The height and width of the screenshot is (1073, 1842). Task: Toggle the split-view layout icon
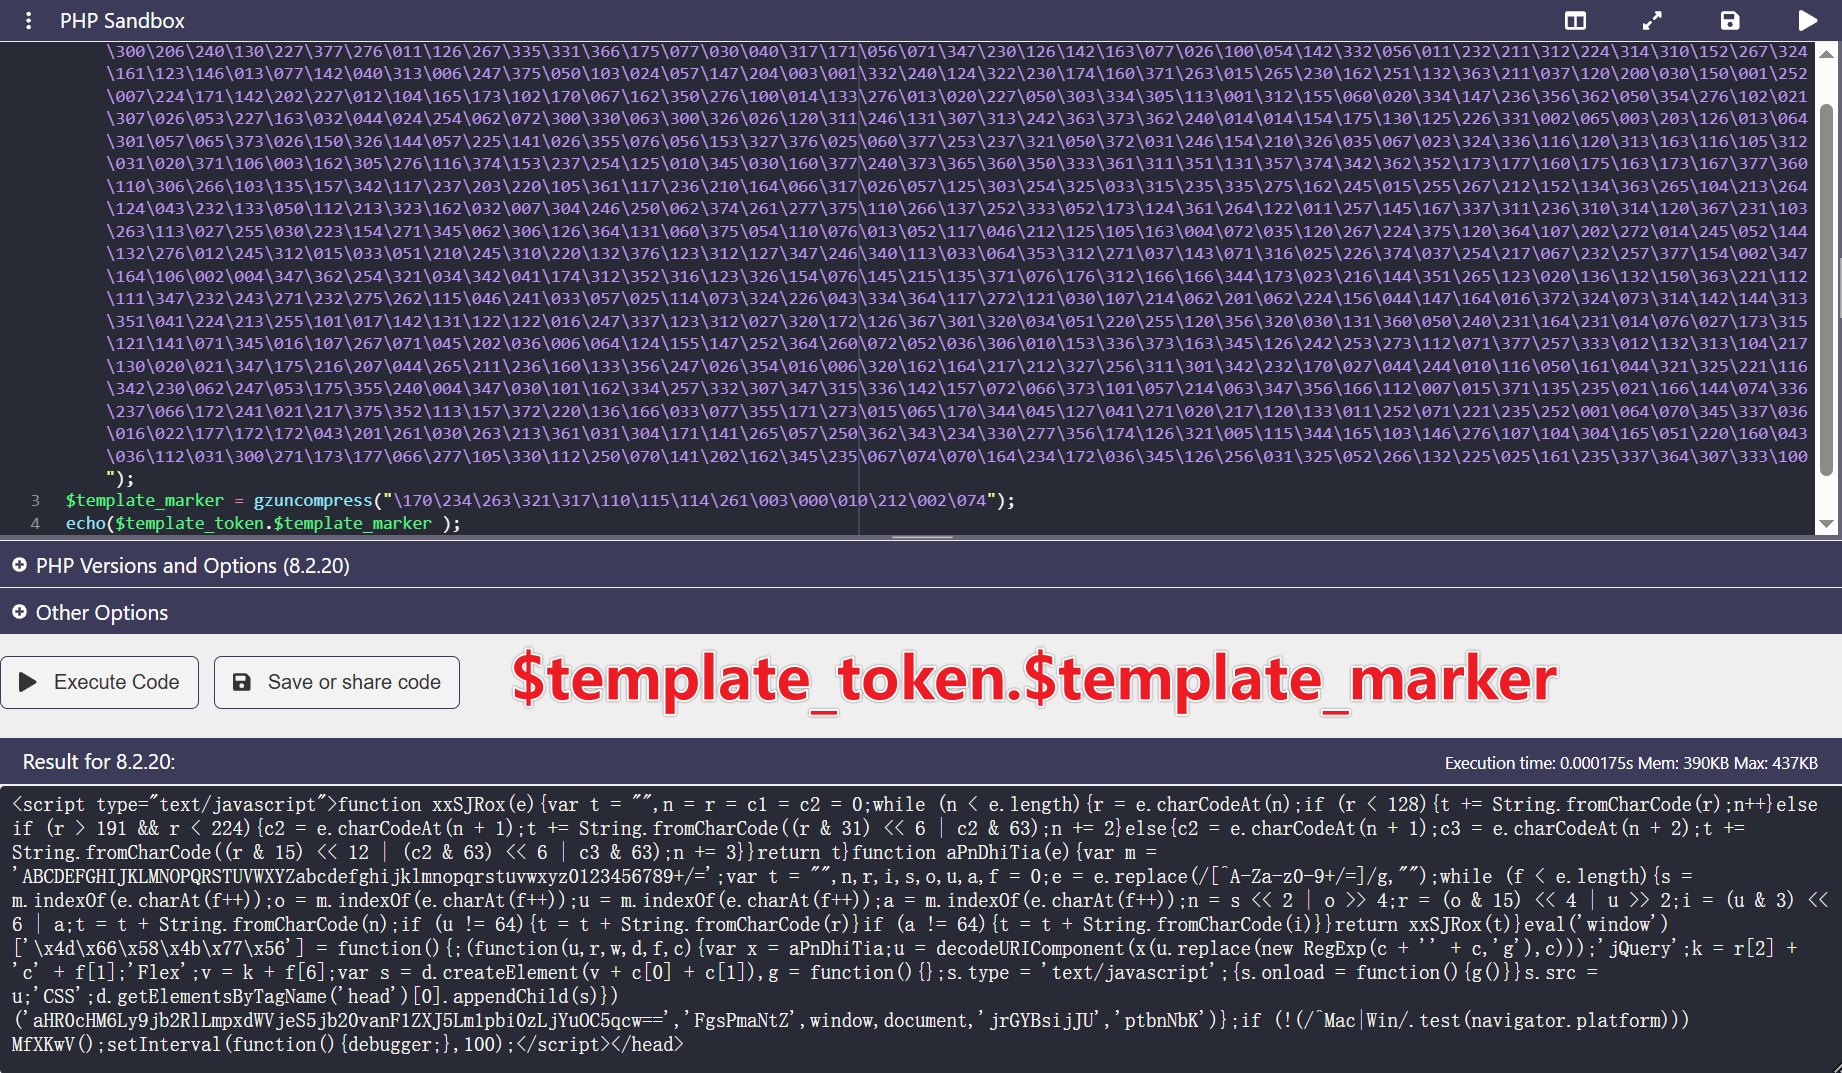coord(1575,21)
